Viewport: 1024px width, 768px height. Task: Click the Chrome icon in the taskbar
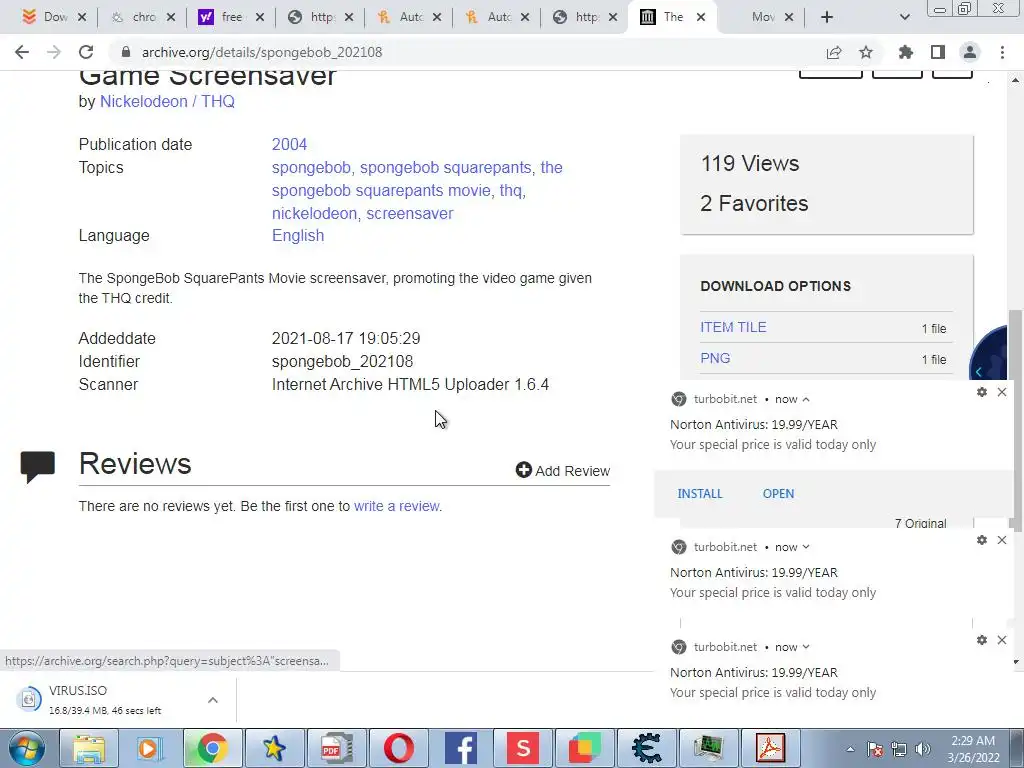[x=212, y=748]
